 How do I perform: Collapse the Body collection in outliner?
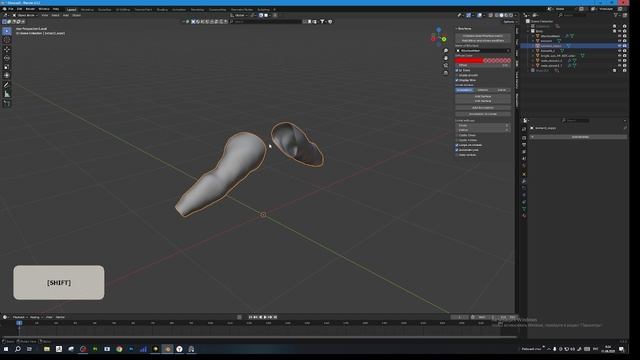[x=529, y=31]
